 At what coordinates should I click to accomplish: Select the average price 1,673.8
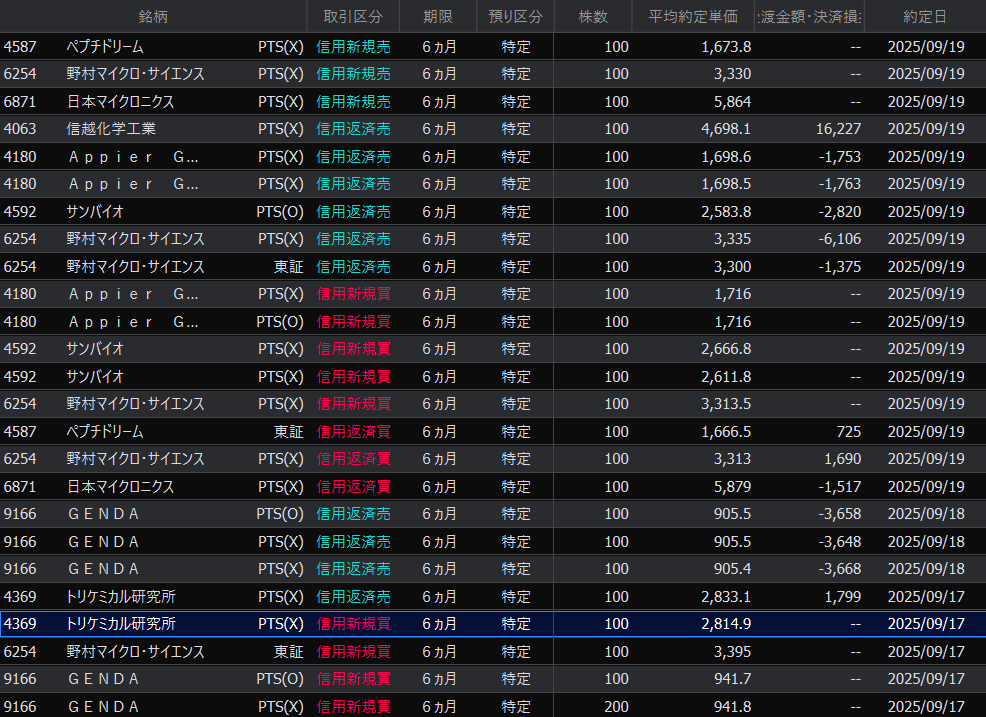[x=726, y=47]
